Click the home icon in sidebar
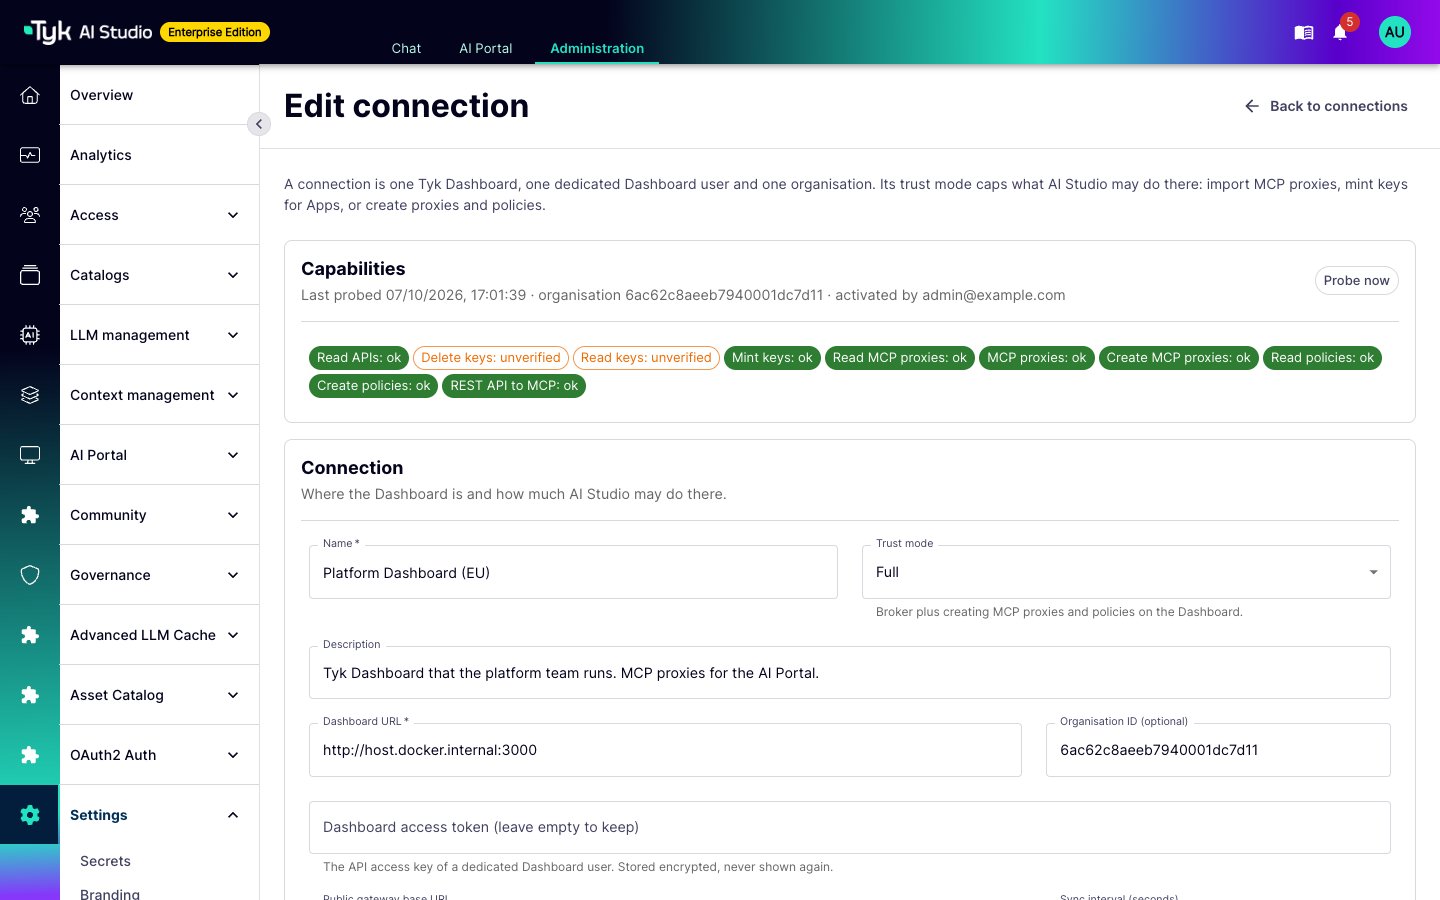1440x900 pixels. coord(30,95)
